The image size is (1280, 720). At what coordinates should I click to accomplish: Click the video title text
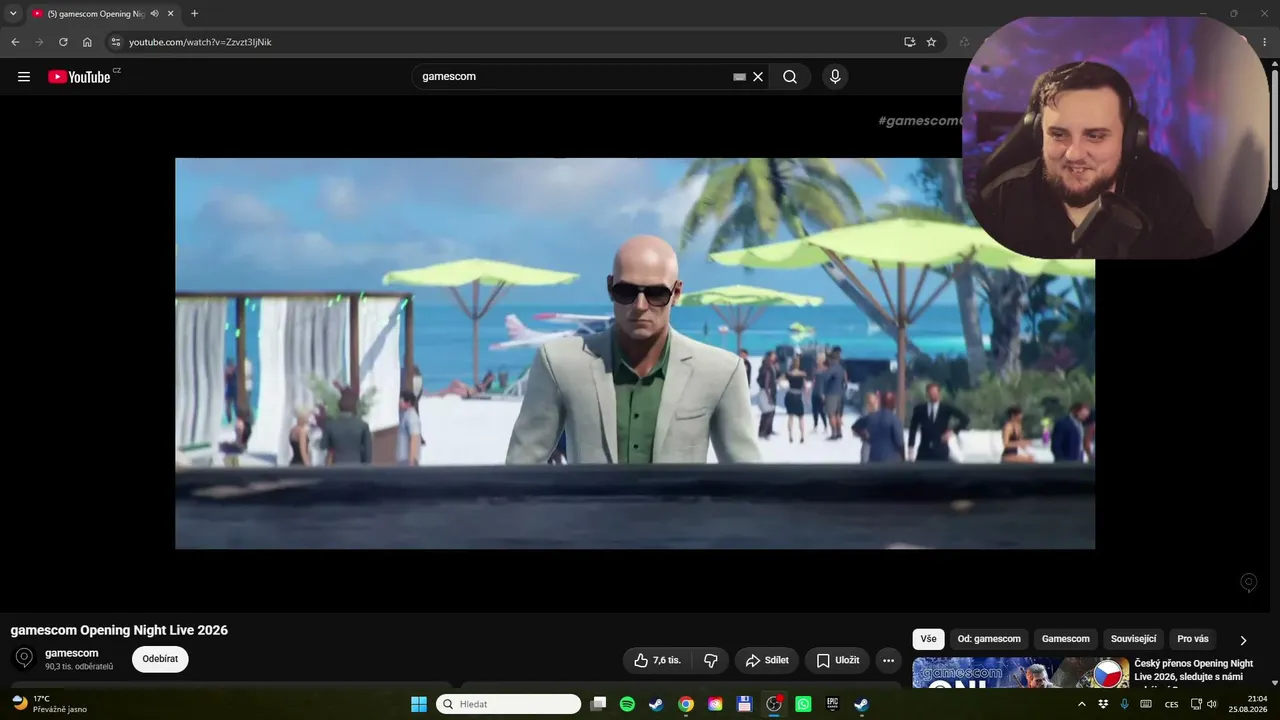119,630
